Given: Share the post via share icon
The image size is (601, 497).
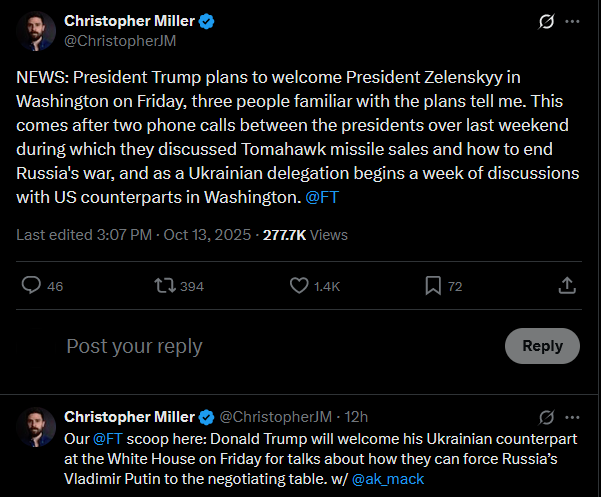Looking at the screenshot, I should (567, 286).
